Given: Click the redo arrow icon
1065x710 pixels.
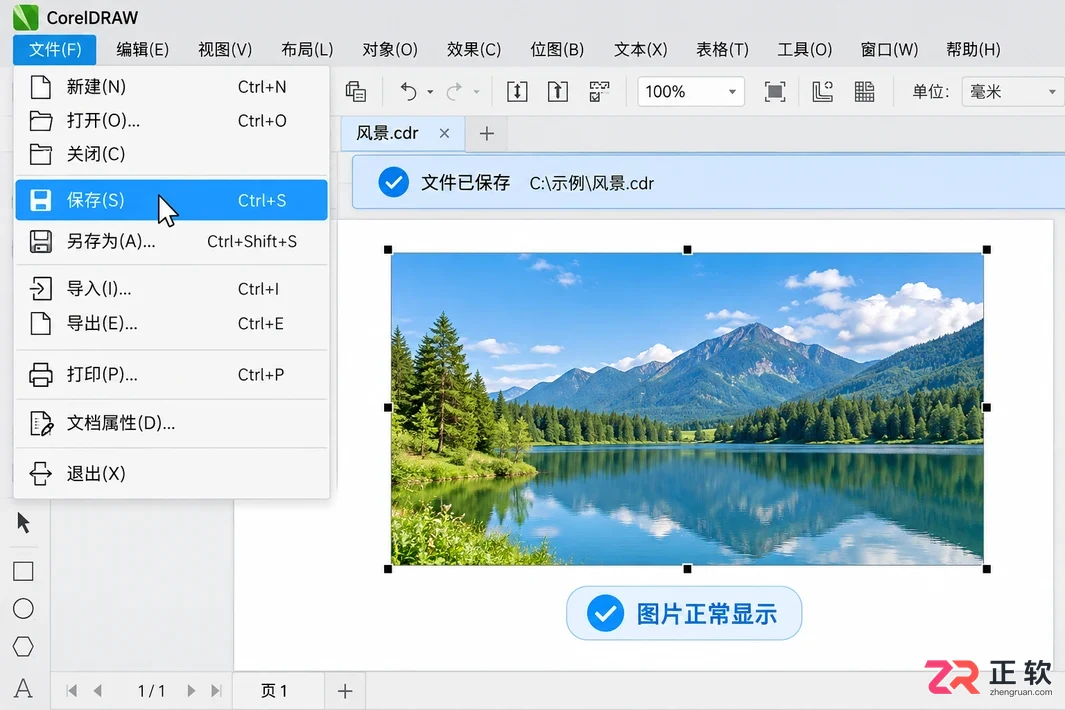Looking at the screenshot, I should click(x=454, y=91).
